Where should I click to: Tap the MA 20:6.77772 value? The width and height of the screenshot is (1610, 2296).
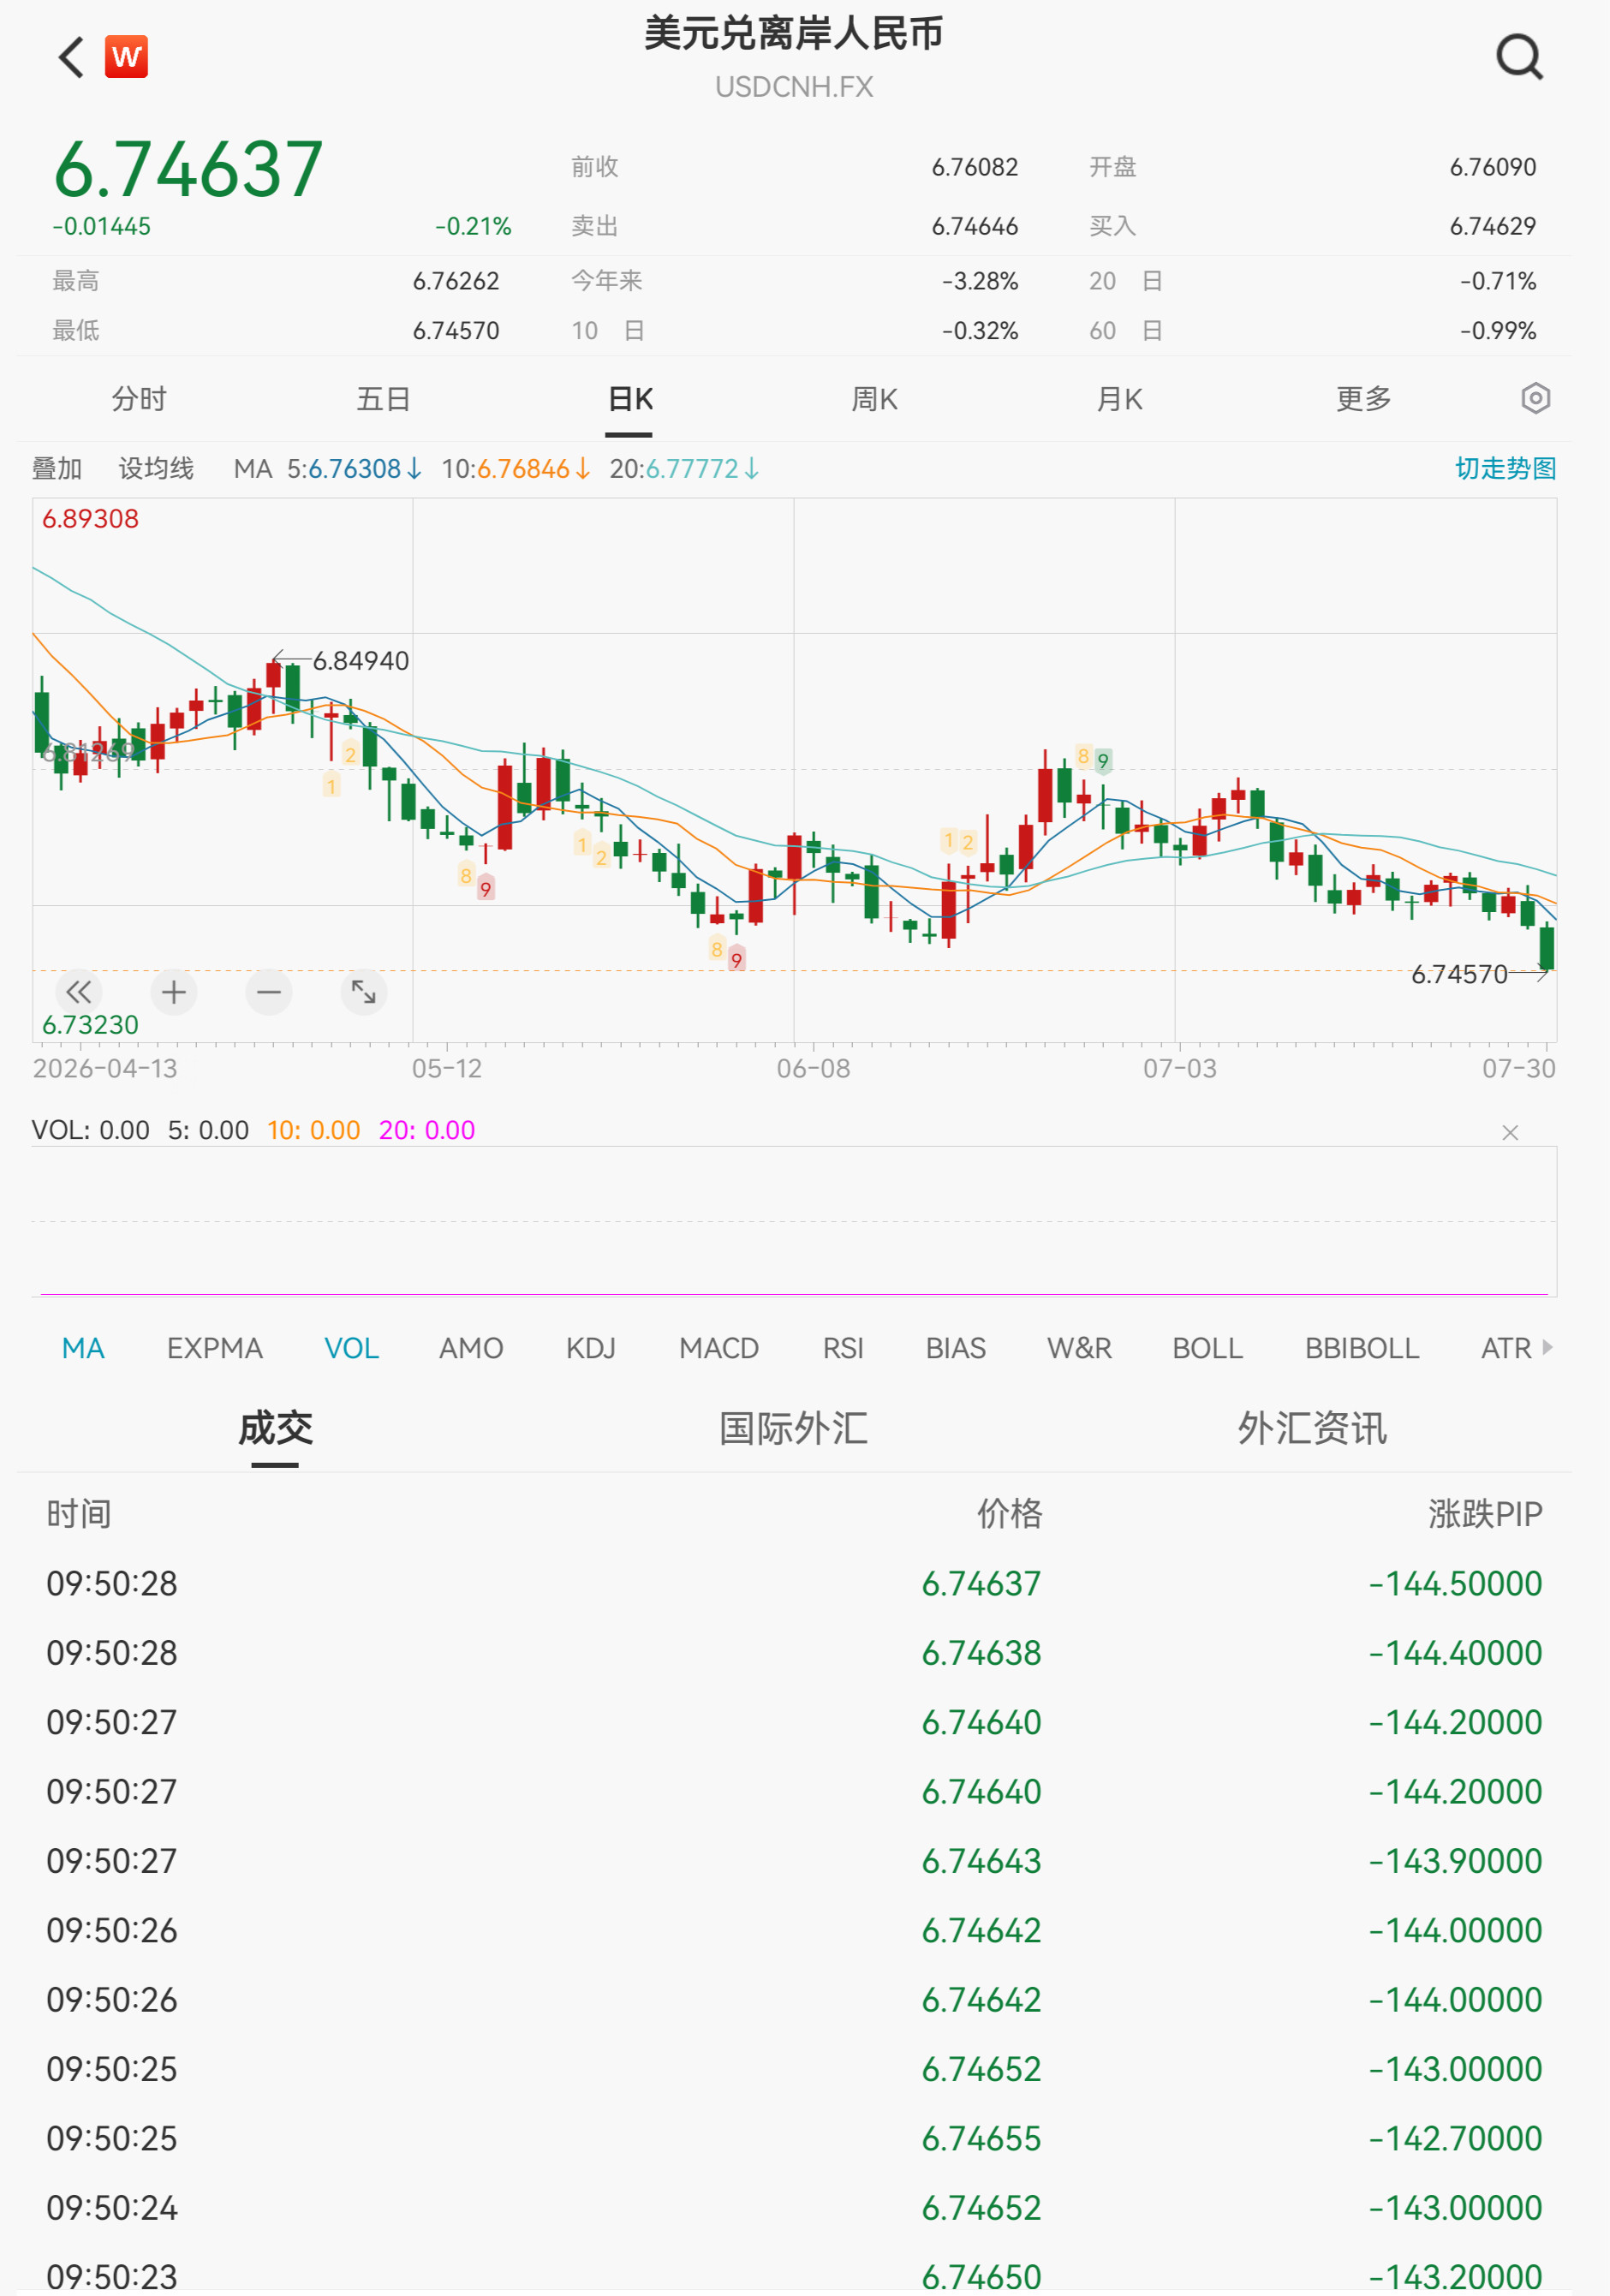click(685, 468)
